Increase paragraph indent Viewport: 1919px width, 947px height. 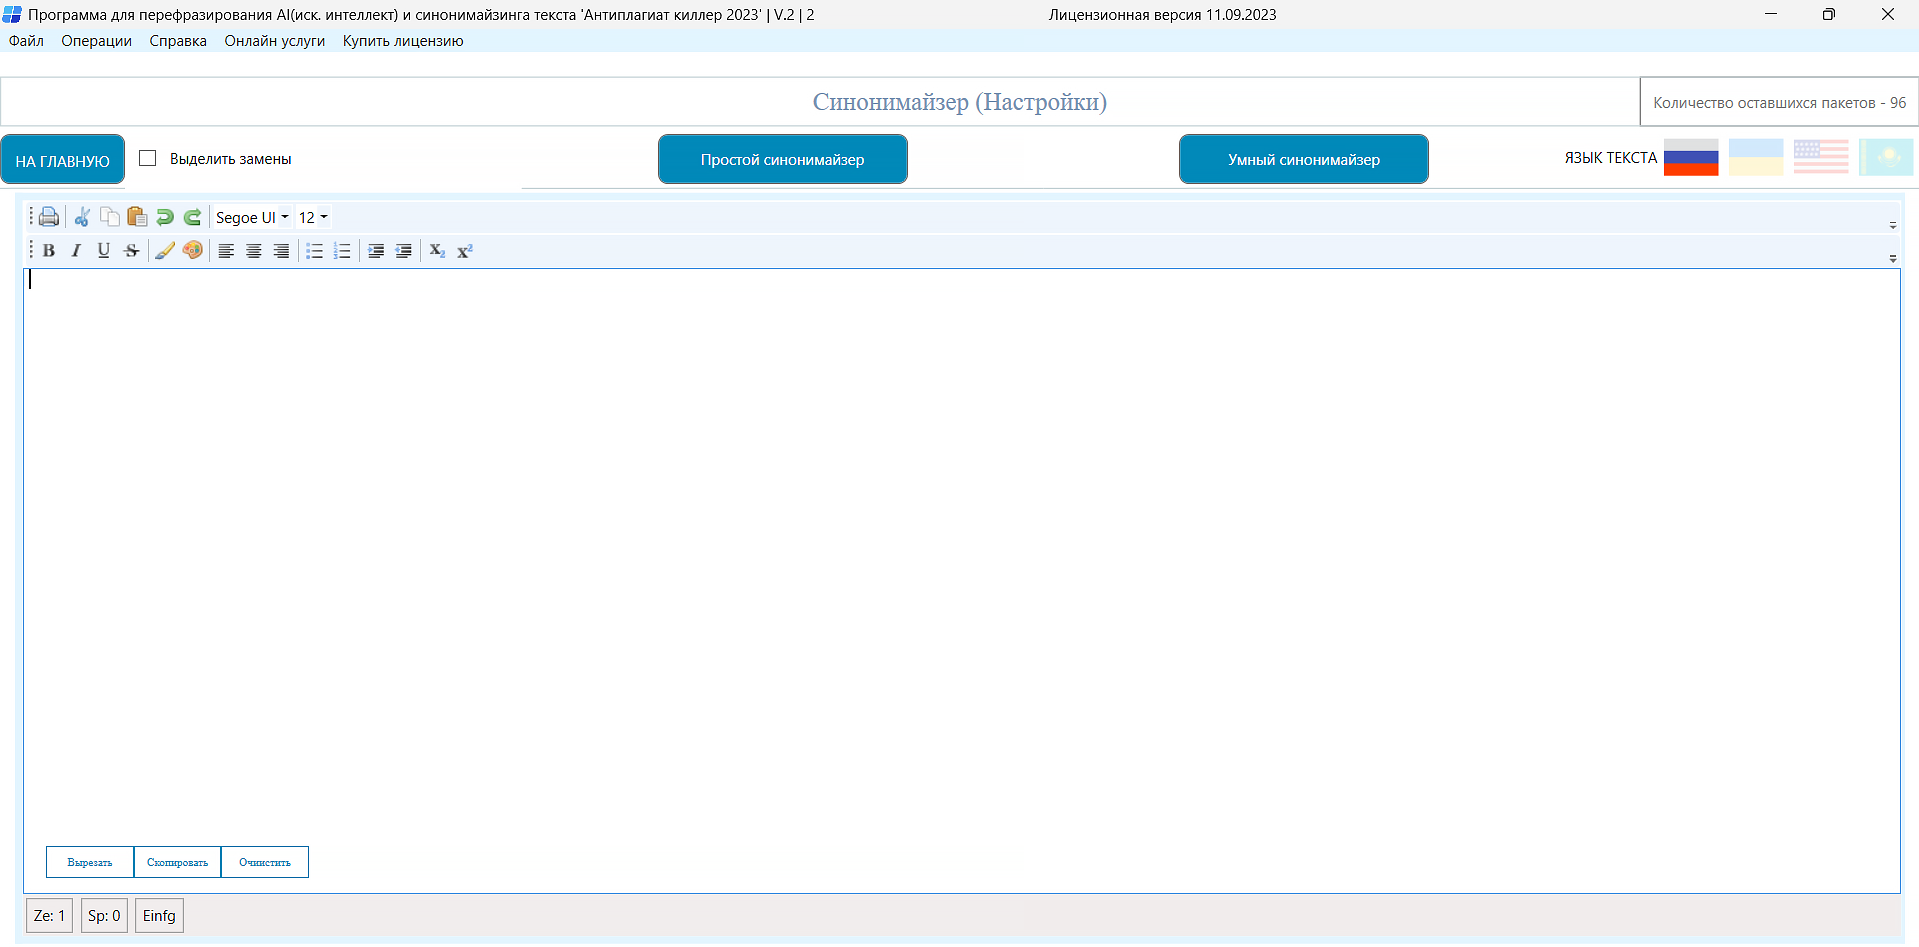click(x=376, y=251)
